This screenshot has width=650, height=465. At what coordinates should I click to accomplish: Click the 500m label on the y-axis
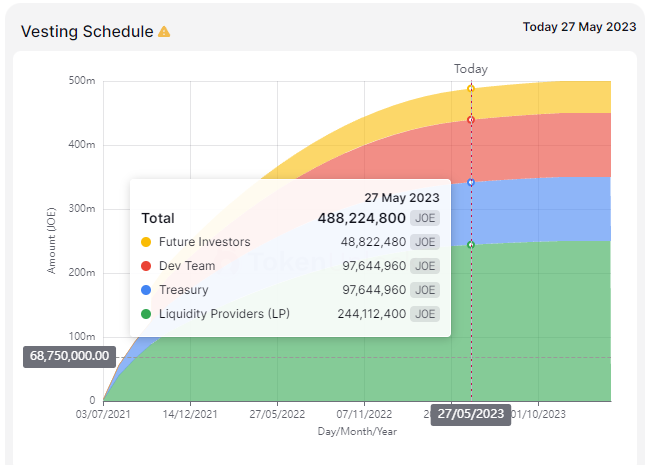82,81
